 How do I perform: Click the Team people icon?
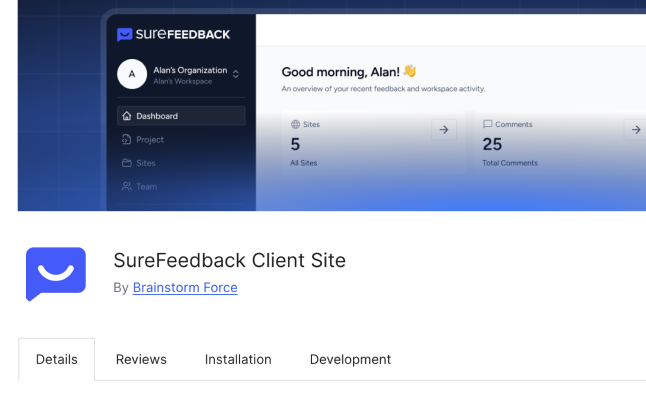coord(127,187)
